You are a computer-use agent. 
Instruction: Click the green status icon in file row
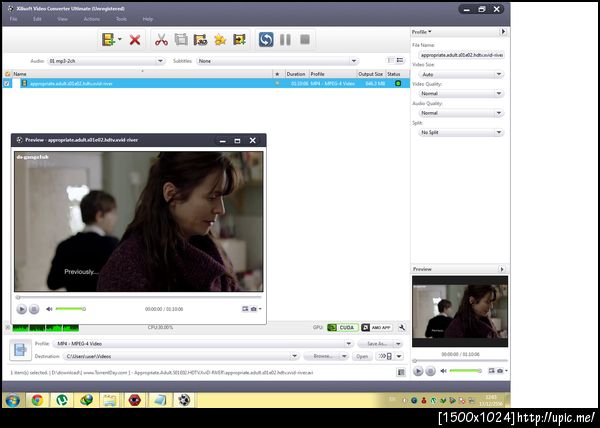tap(398, 83)
